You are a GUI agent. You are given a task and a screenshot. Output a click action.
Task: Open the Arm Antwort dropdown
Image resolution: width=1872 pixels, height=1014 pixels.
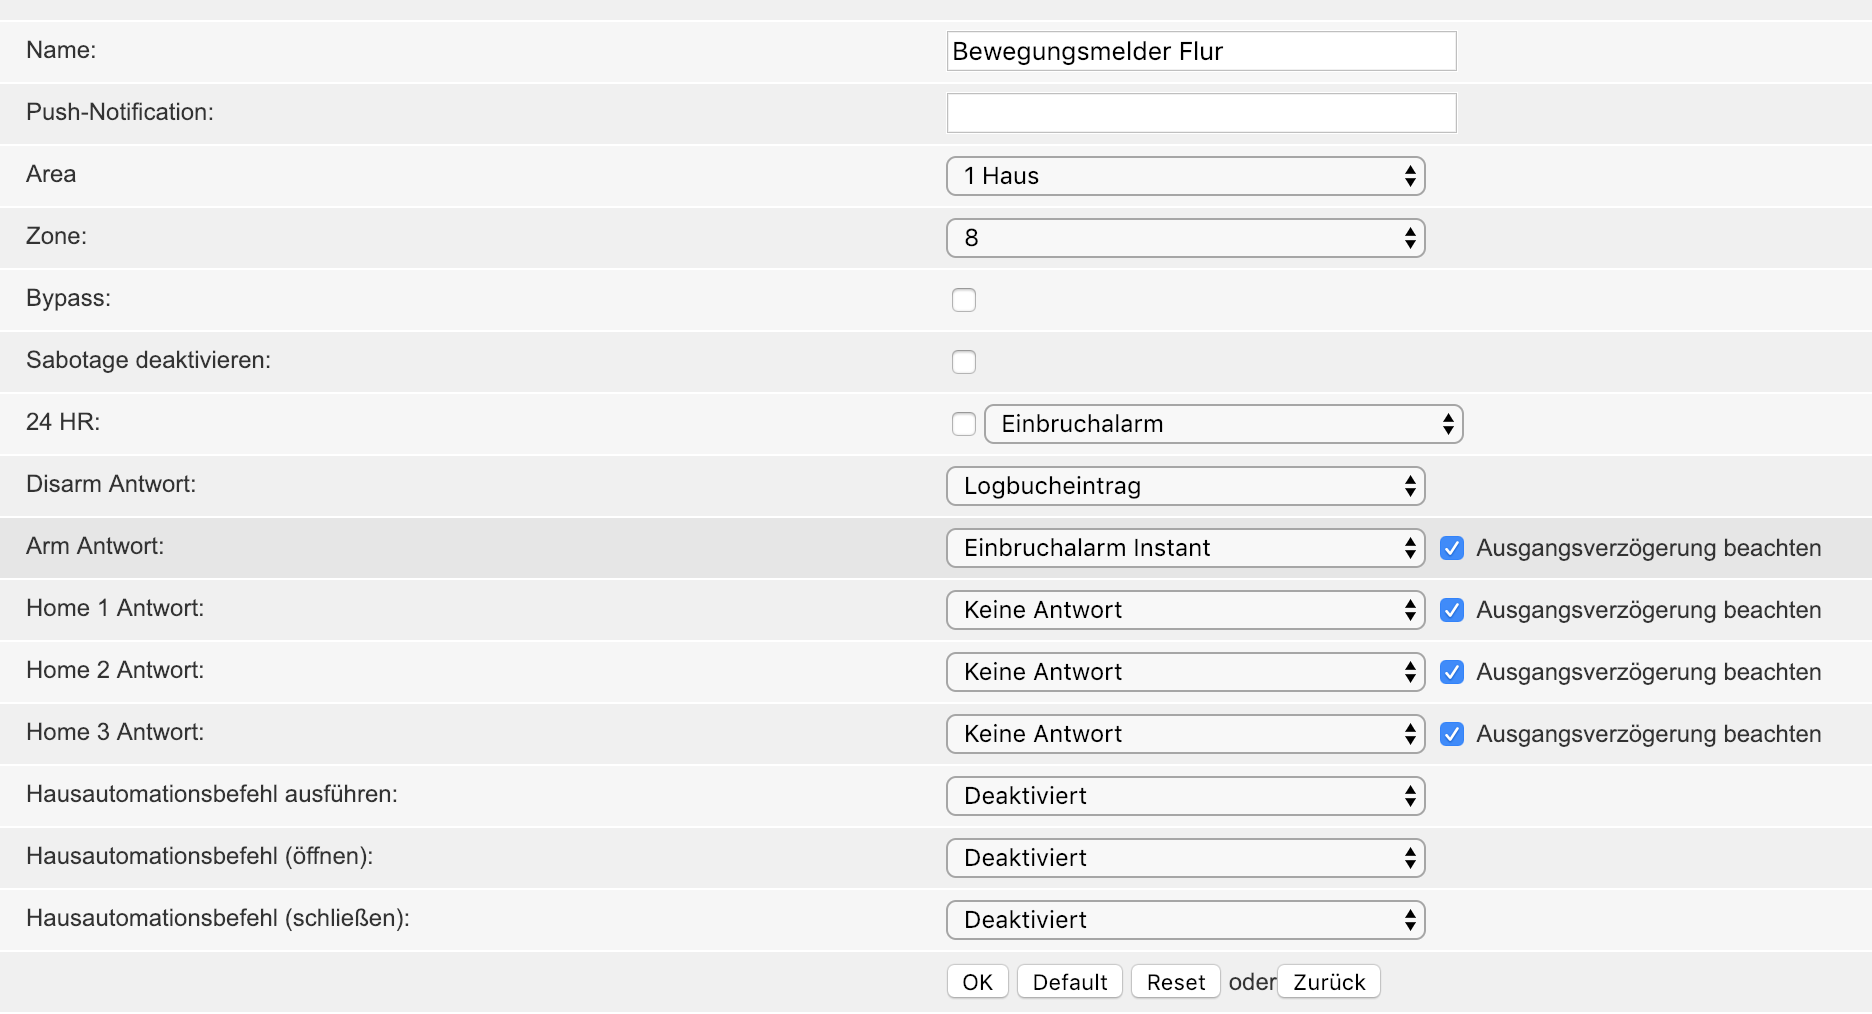pos(1185,548)
